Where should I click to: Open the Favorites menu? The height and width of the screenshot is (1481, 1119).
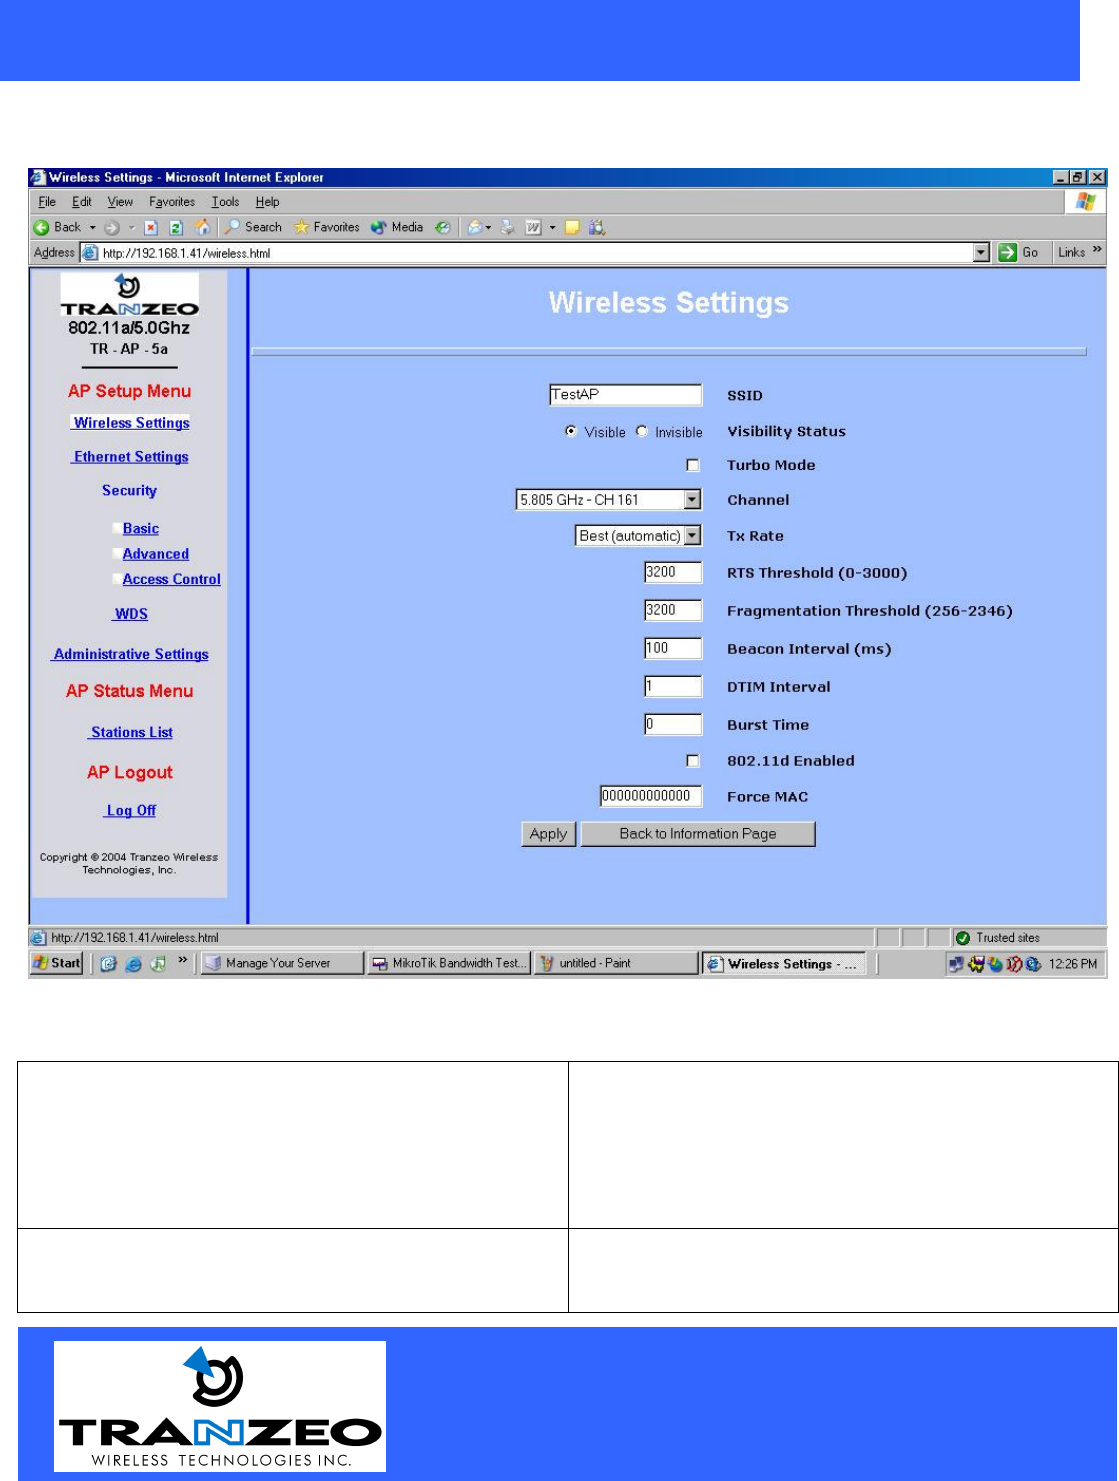(x=172, y=202)
